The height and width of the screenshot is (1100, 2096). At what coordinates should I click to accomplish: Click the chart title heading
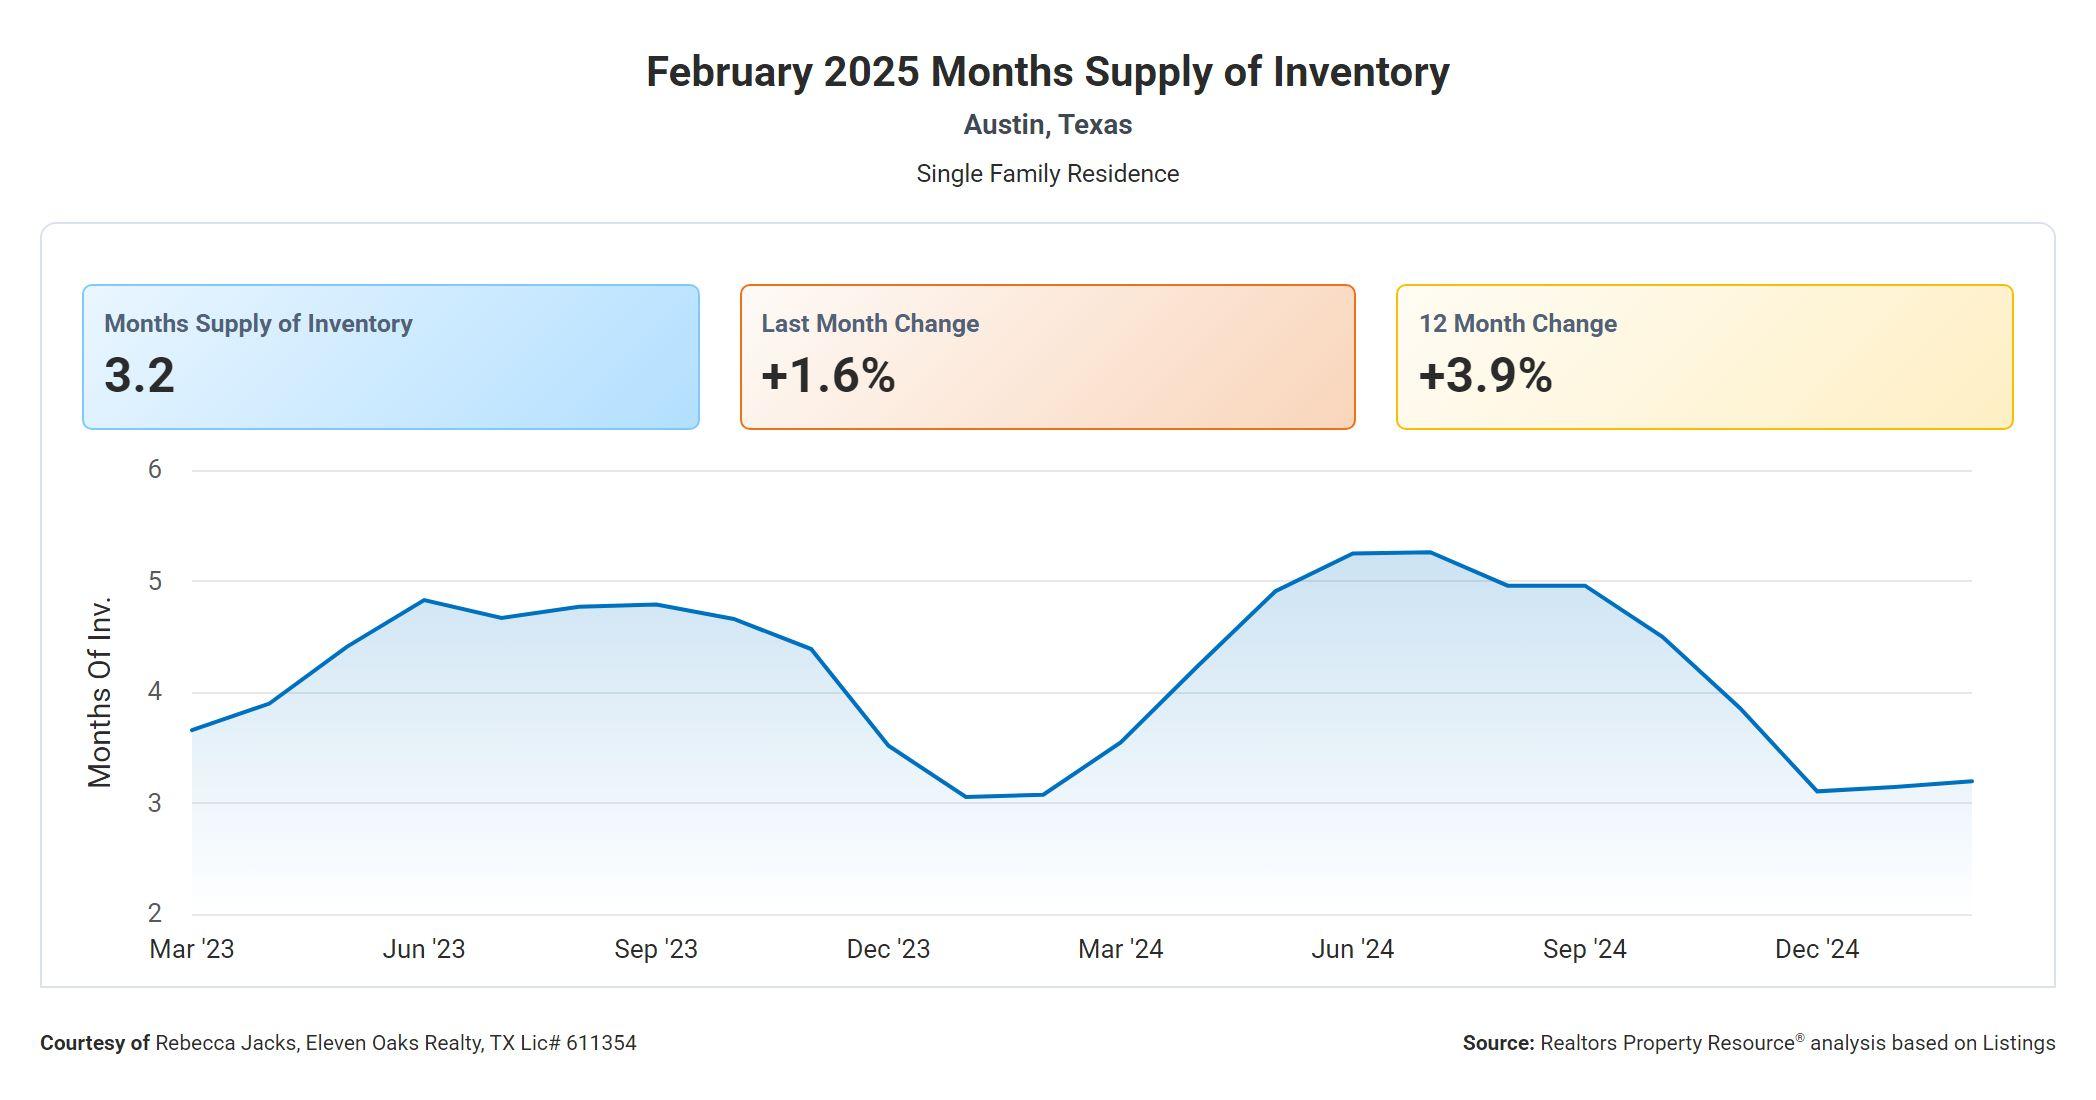click(x=1047, y=73)
